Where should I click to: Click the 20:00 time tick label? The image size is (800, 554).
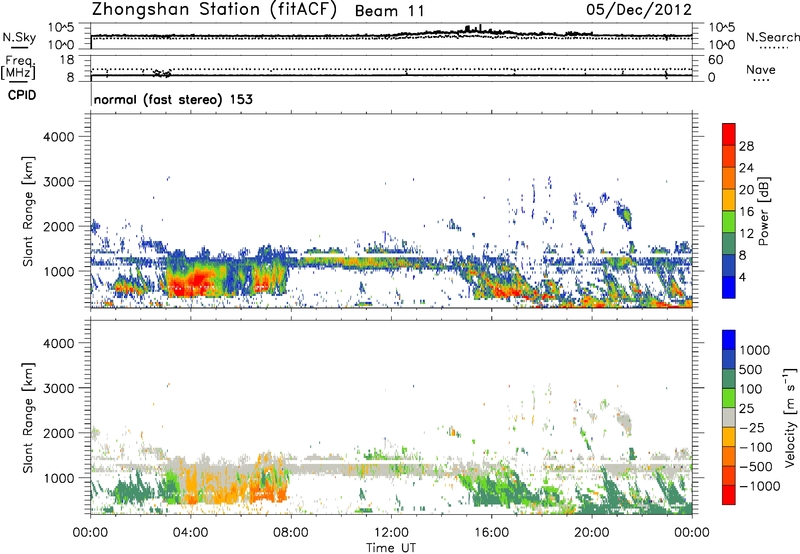pyautogui.click(x=592, y=533)
